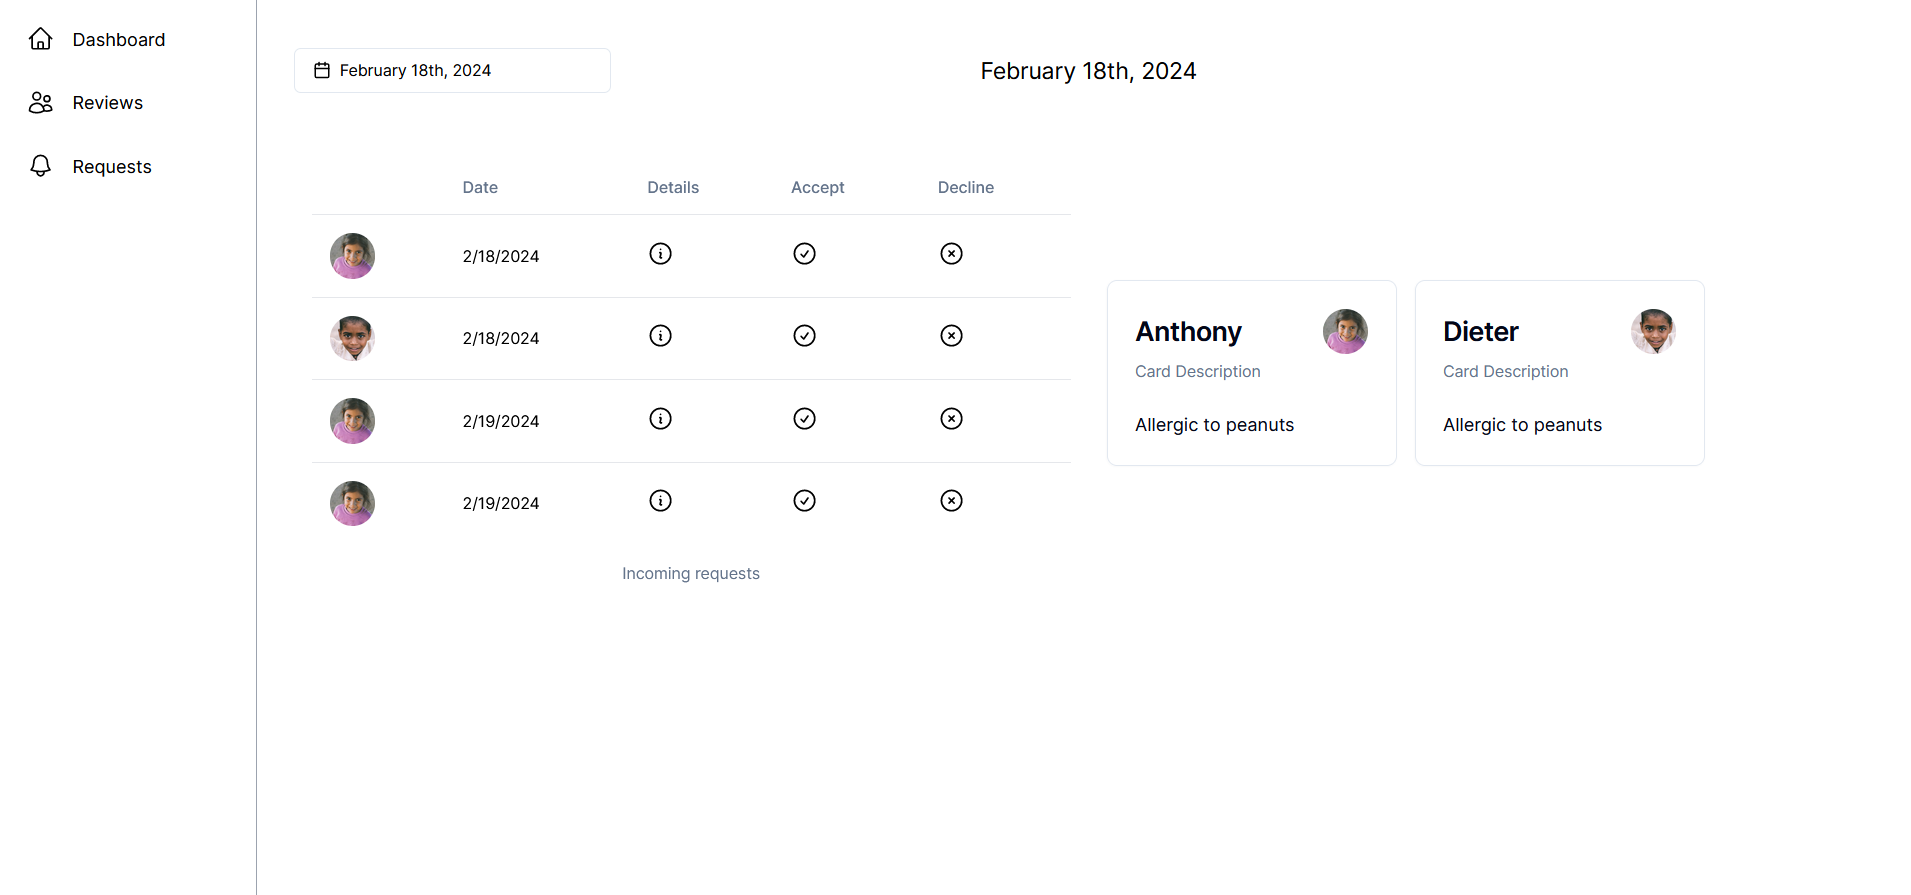Click Anthony's avatar on his card
The height and width of the screenshot is (895, 1911).
pyautogui.click(x=1345, y=331)
